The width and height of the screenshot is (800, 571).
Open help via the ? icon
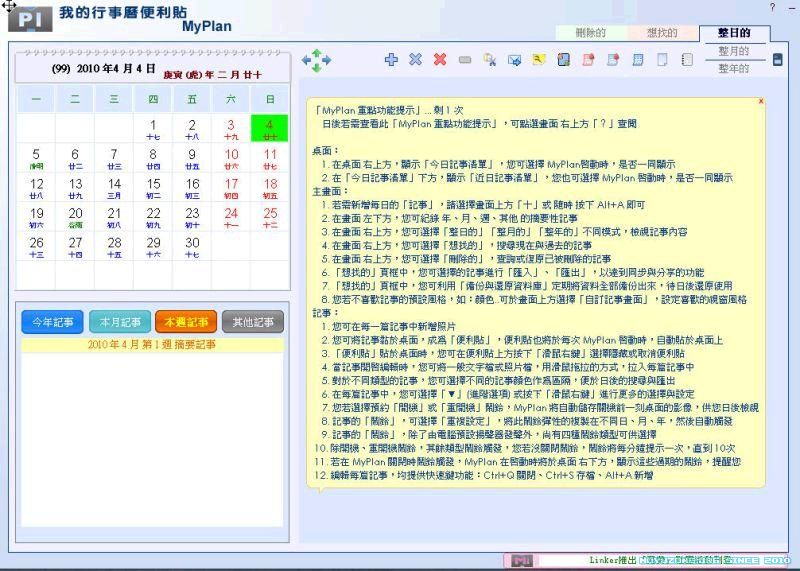click(x=772, y=7)
